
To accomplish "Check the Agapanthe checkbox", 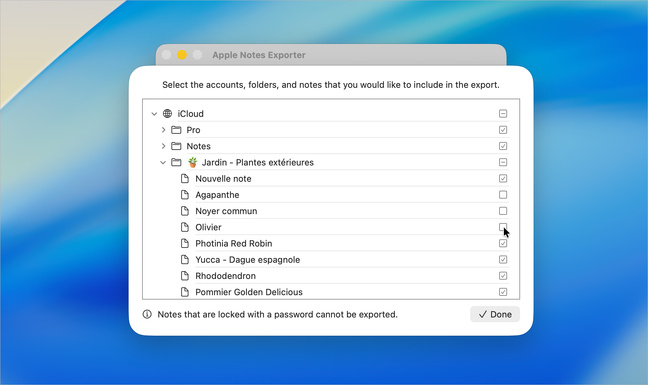I will coord(503,195).
